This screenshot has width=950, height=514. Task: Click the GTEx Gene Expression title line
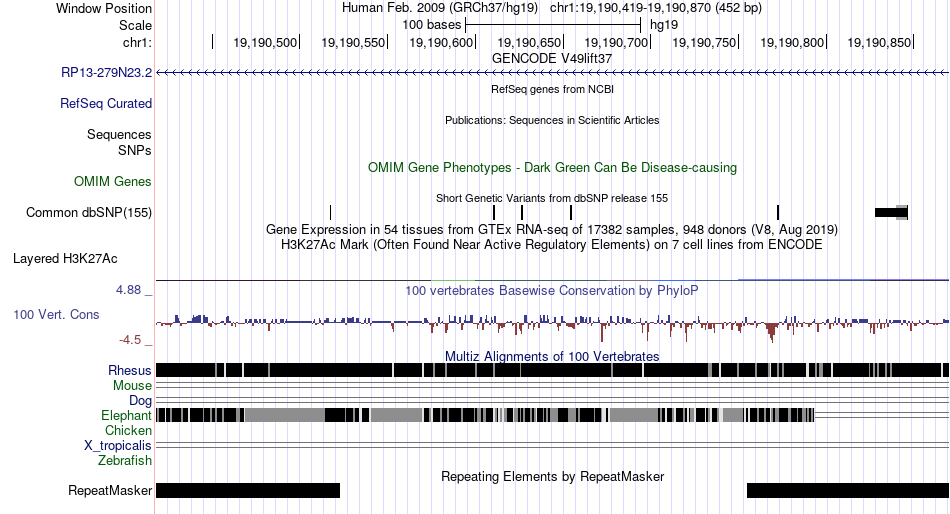coord(552,230)
